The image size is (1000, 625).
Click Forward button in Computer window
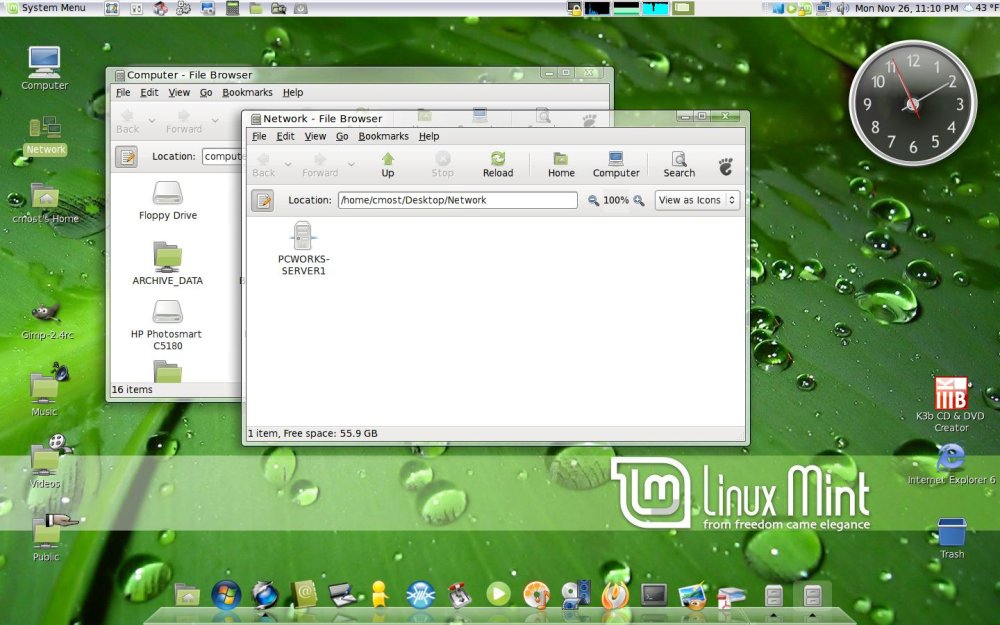pos(184,121)
